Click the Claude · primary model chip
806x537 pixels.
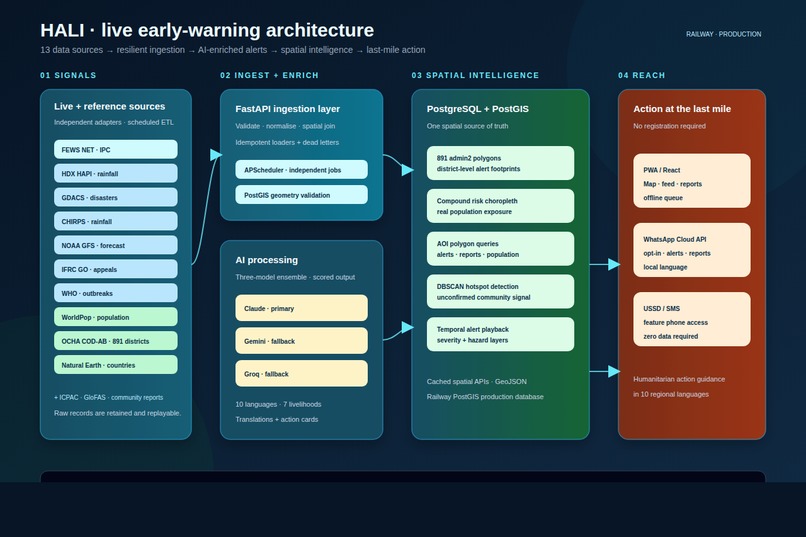point(301,308)
